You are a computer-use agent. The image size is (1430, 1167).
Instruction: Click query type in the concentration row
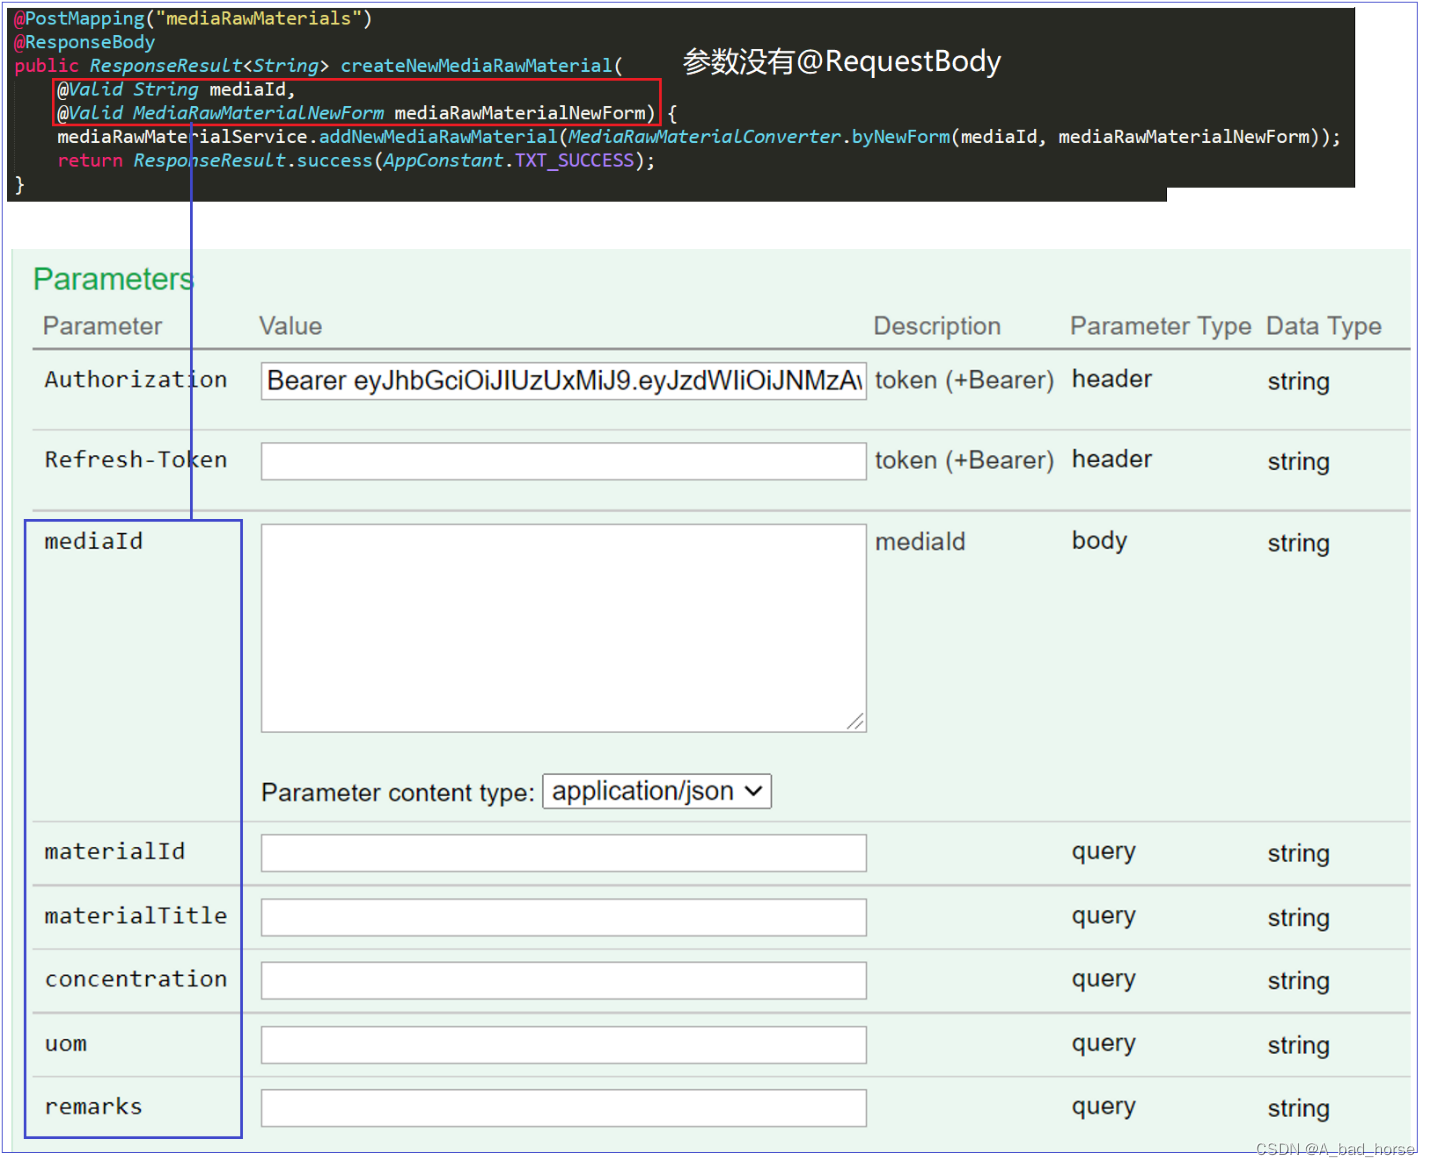pos(1104,979)
